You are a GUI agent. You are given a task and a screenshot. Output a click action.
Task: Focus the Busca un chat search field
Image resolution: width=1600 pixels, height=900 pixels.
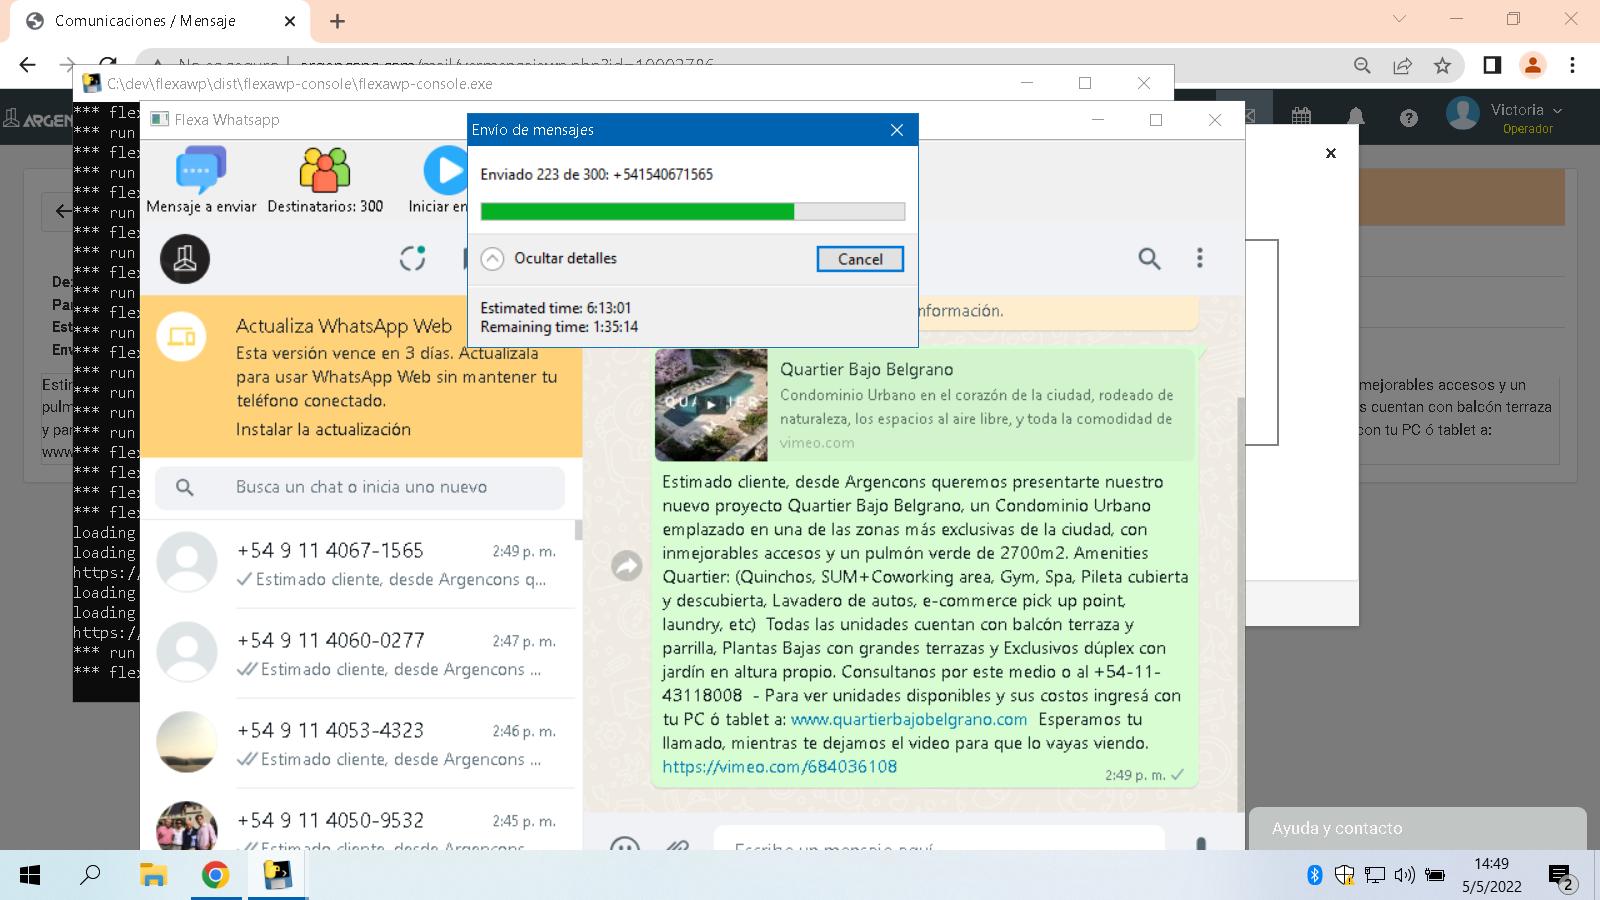360,487
